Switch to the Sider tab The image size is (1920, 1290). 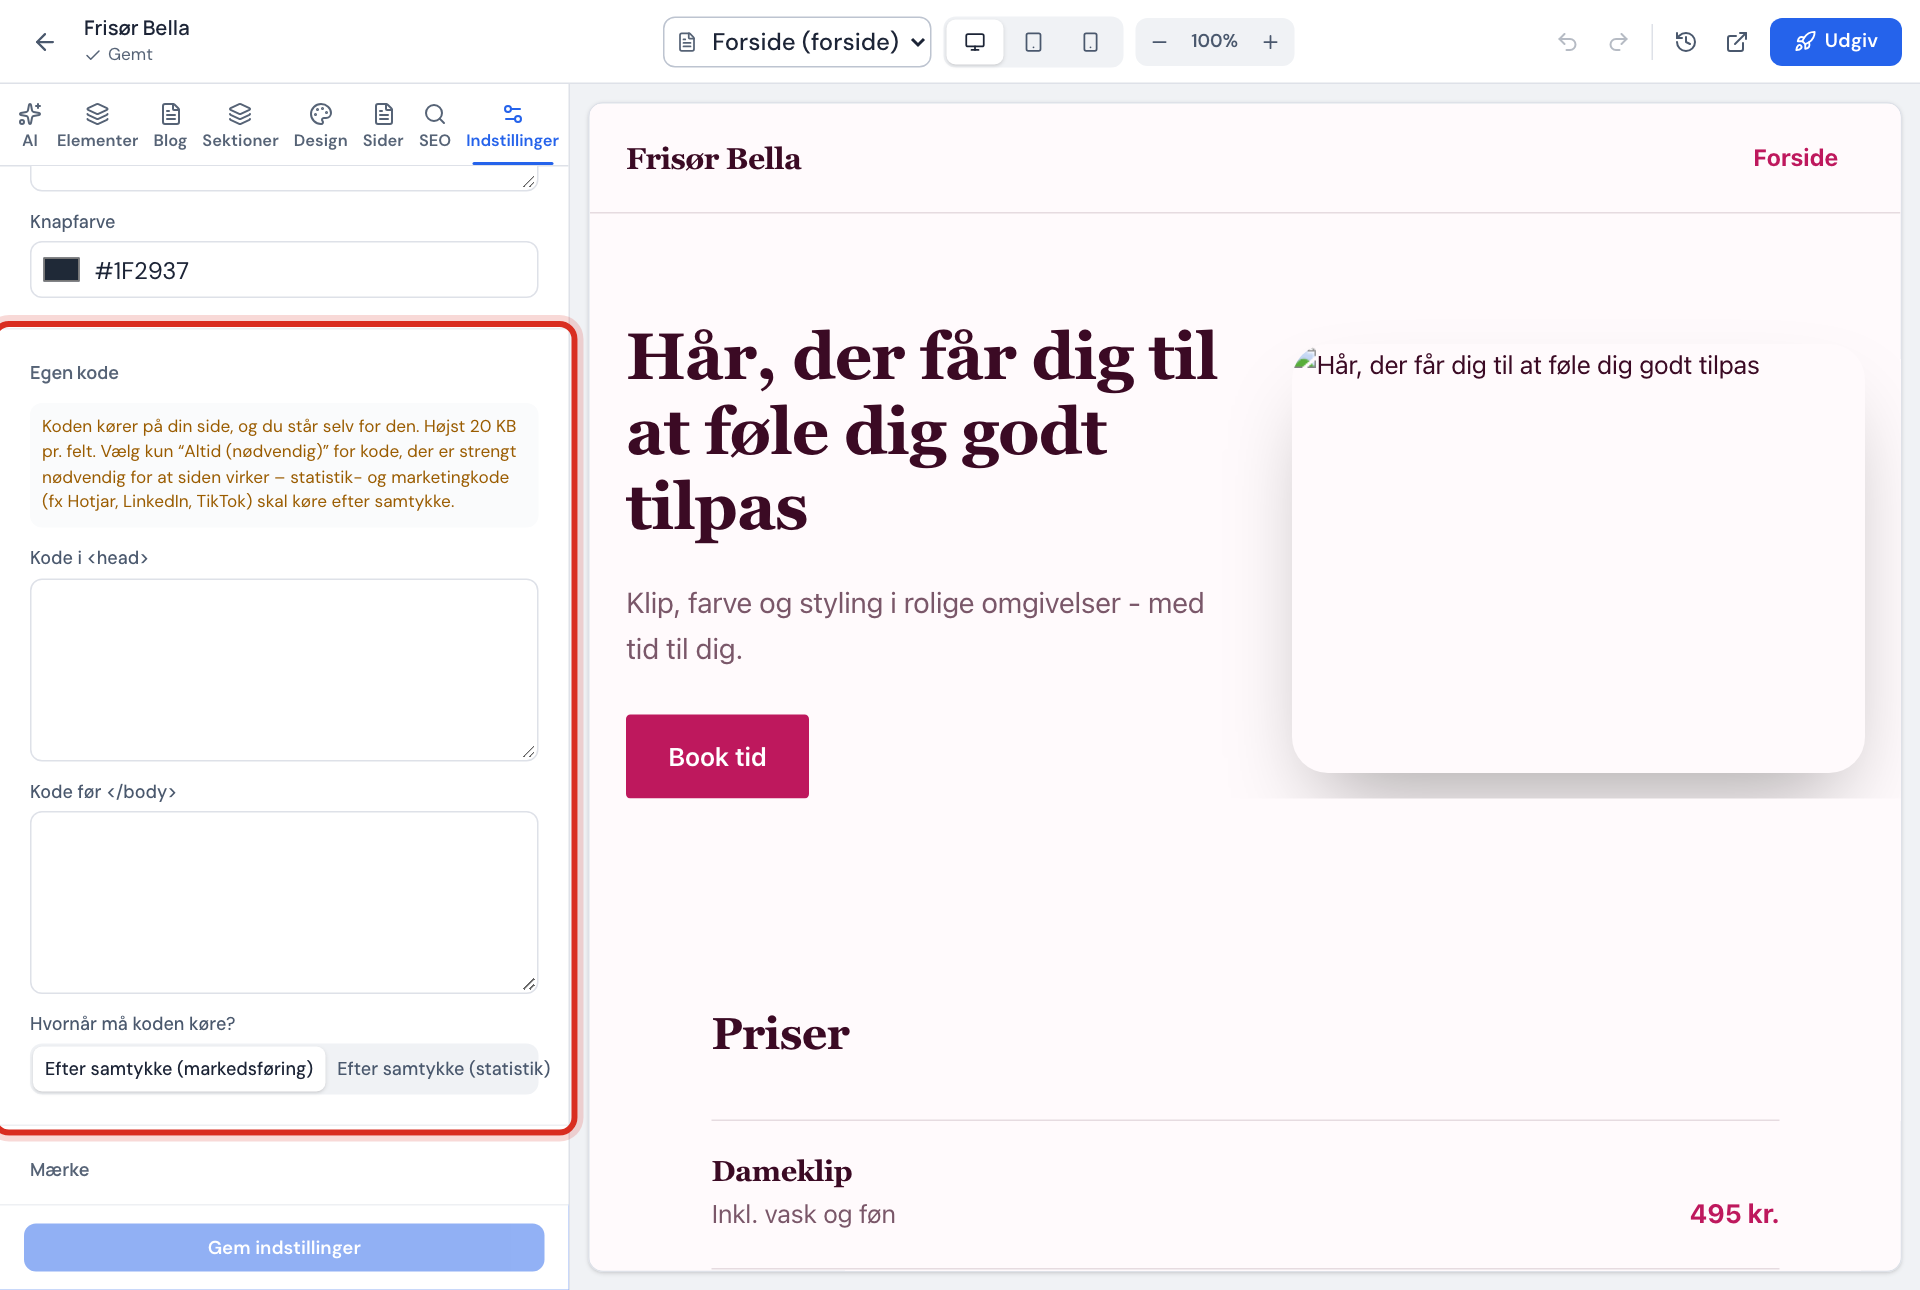383,126
